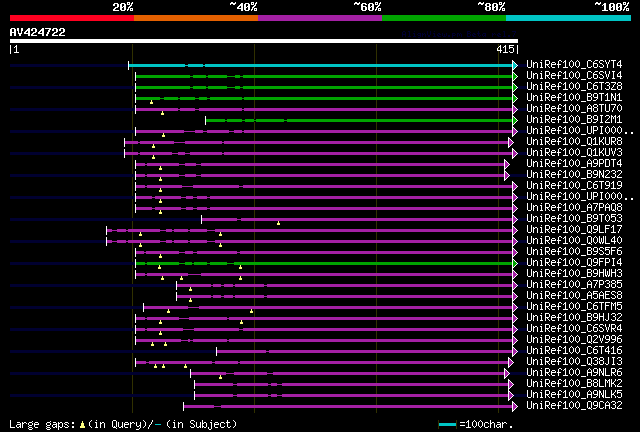This screenshot has height=432, width=640.
Task: Click the purple ~60% identity color bar
Action: coord(320,18)
